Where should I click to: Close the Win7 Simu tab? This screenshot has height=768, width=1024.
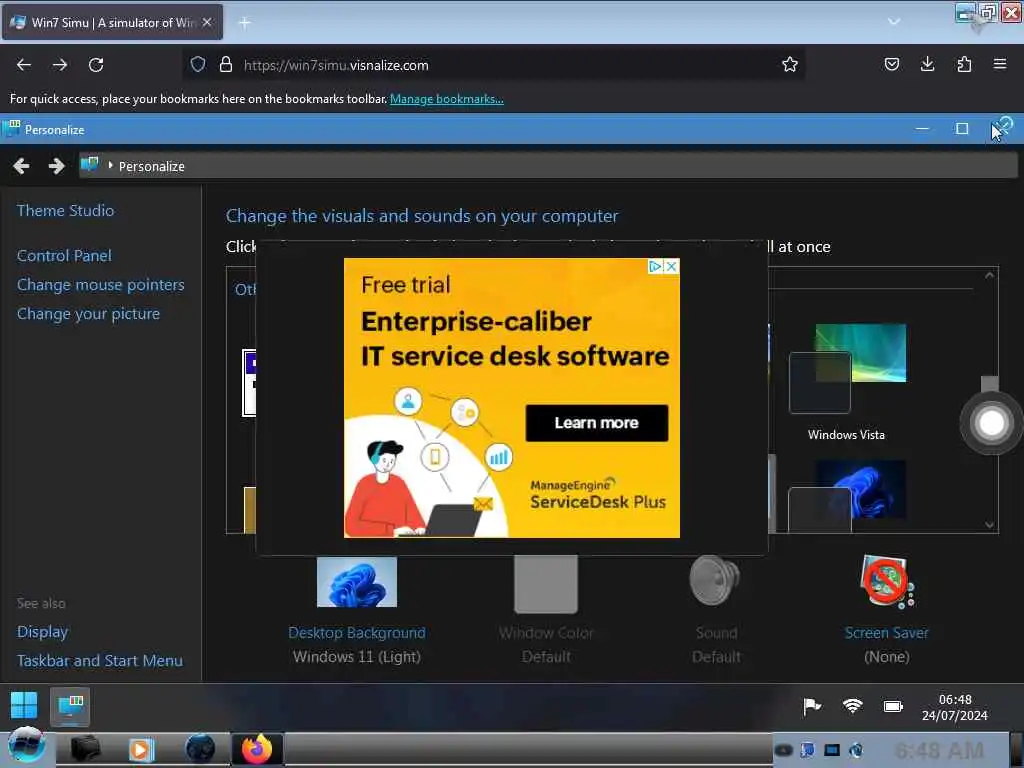[207, 22]
